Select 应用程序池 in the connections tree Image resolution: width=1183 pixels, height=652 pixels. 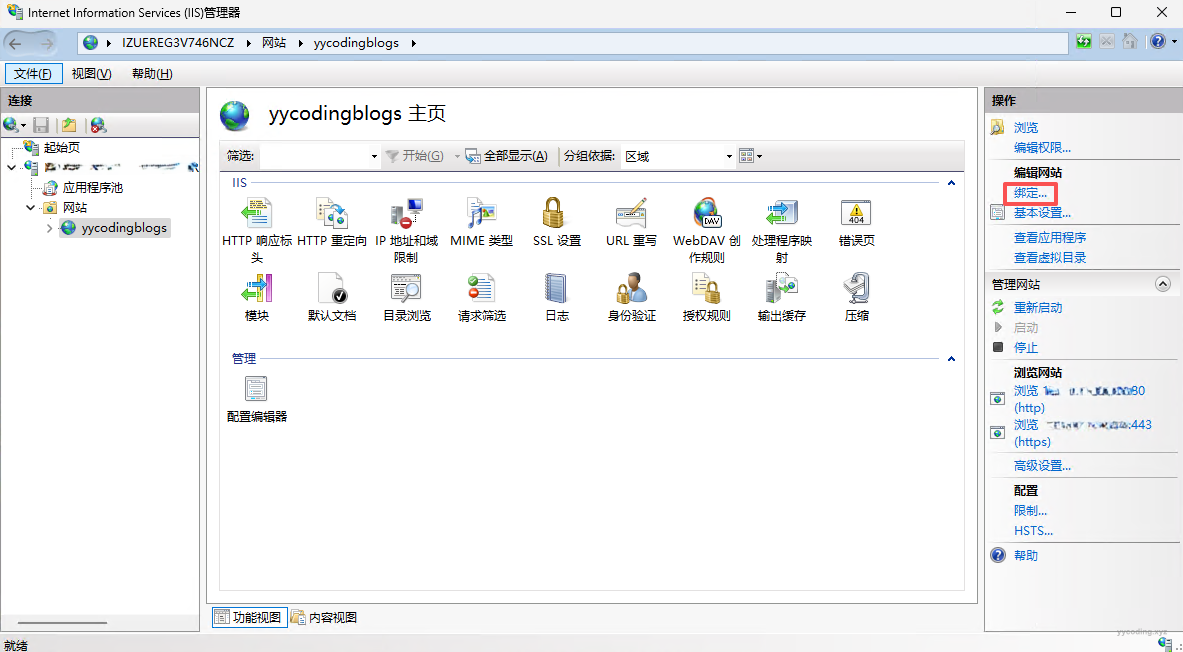click(93, 187)
